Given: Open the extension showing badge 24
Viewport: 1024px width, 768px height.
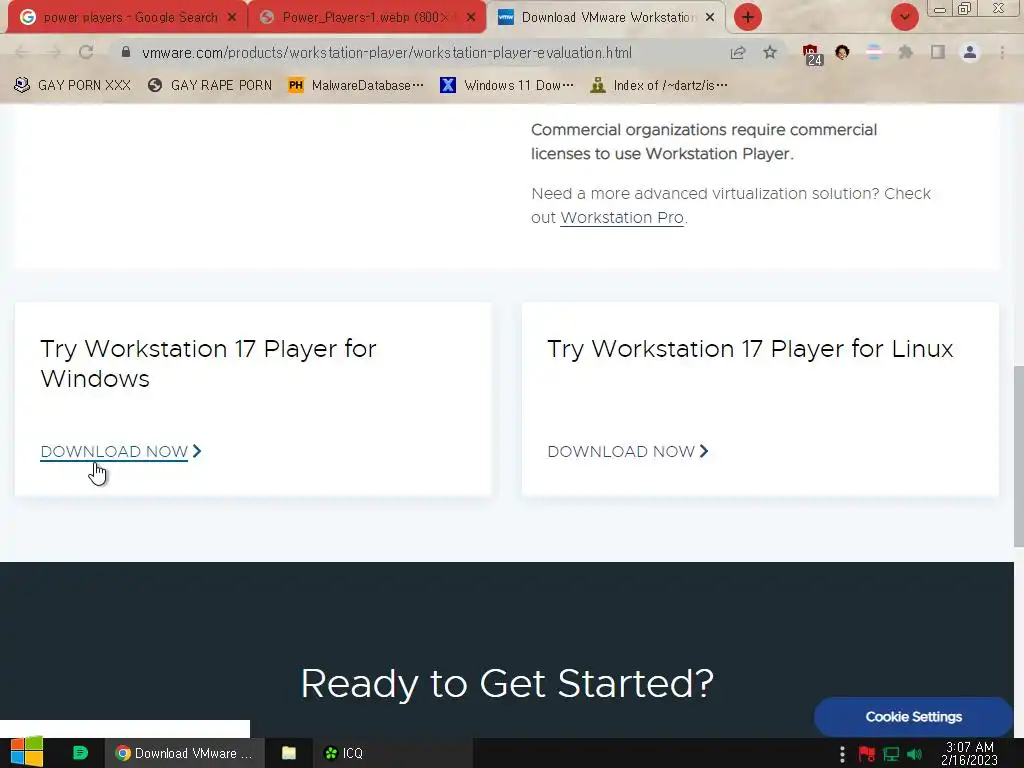Looking at the screenshot, I should (x=812, y=54).
